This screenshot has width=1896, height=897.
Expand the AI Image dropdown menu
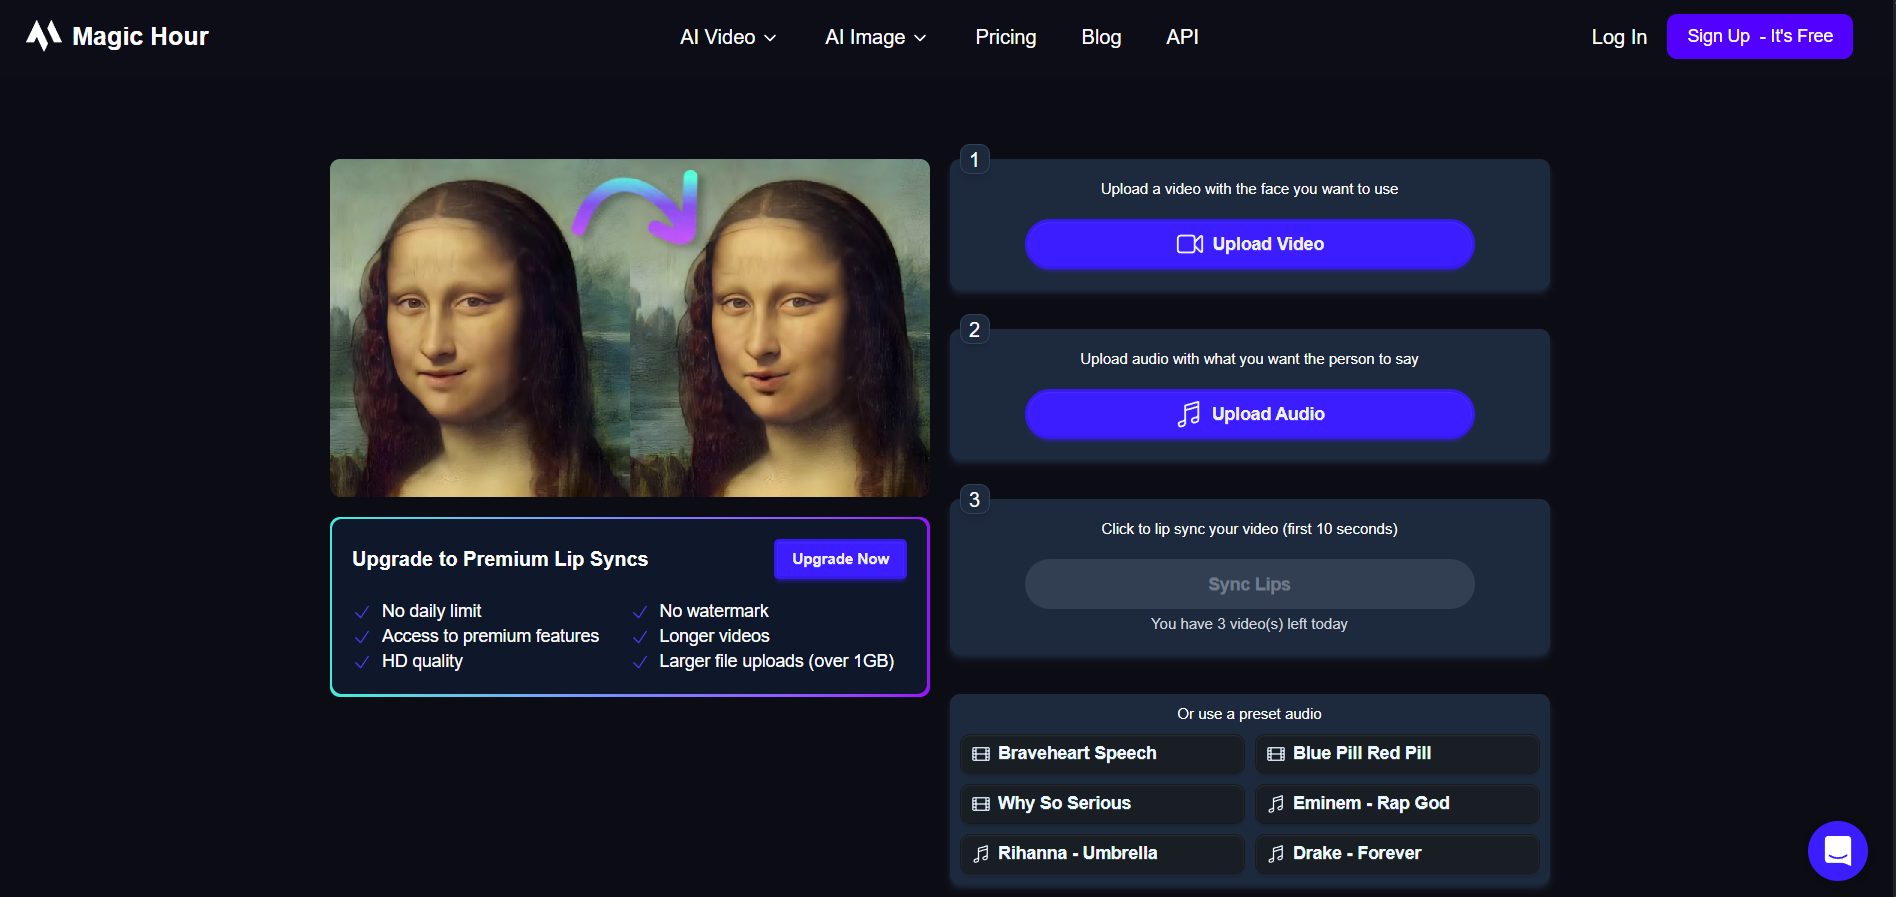coord(875,37)
